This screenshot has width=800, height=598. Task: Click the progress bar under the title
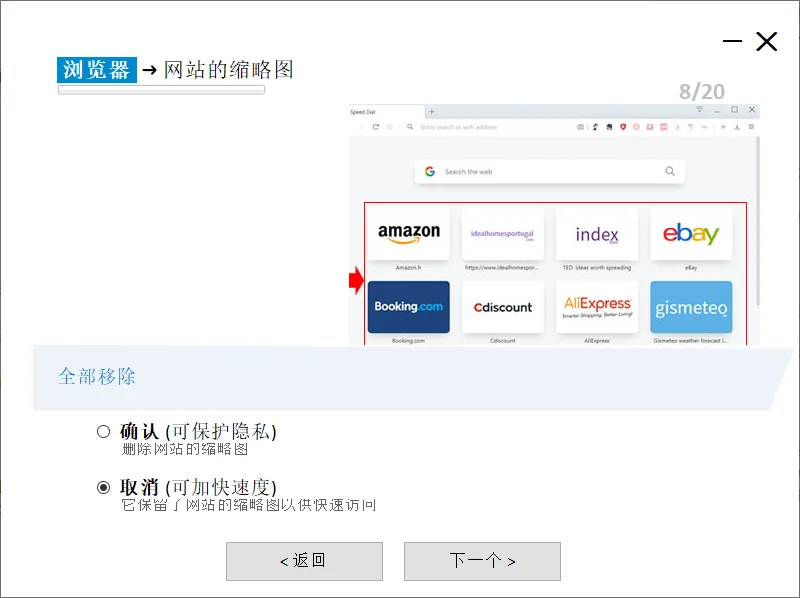(161, 90)
